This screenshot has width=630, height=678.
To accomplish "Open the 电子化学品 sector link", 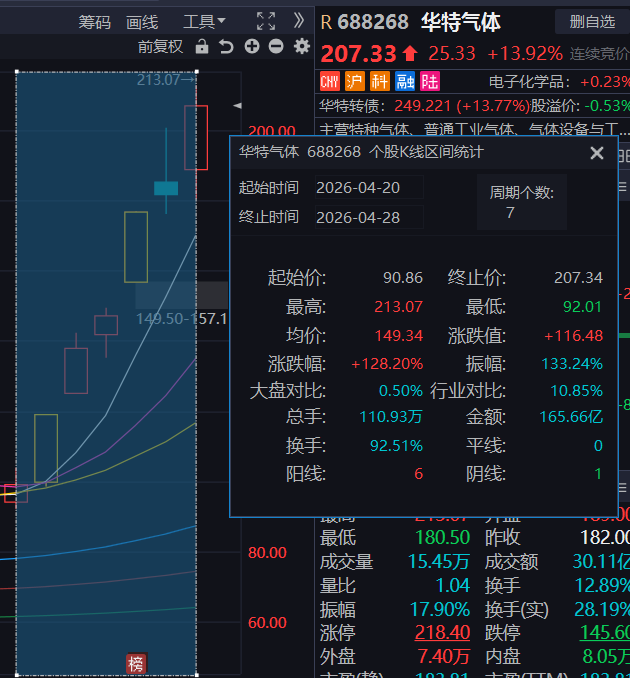I will [530, 82].
